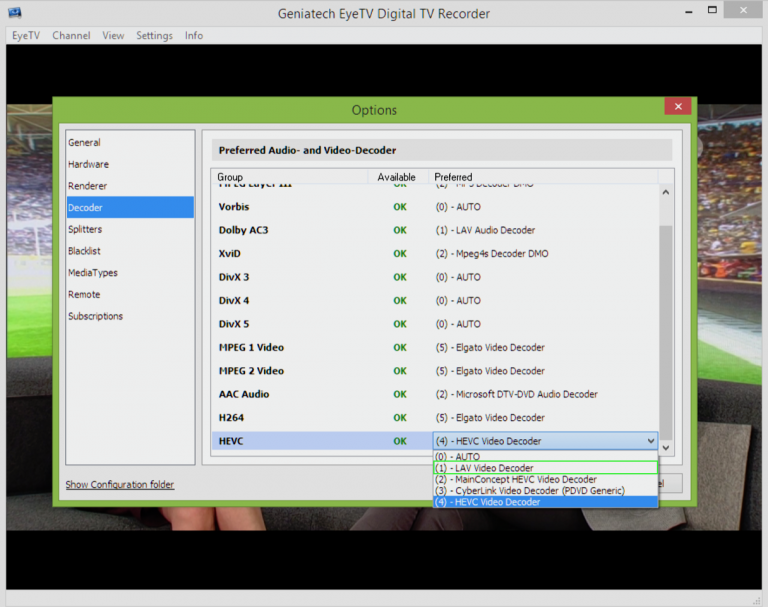Viewport: 768px width, 607px height.
Task: Open the Channel menu
Action: click(71, 36)
